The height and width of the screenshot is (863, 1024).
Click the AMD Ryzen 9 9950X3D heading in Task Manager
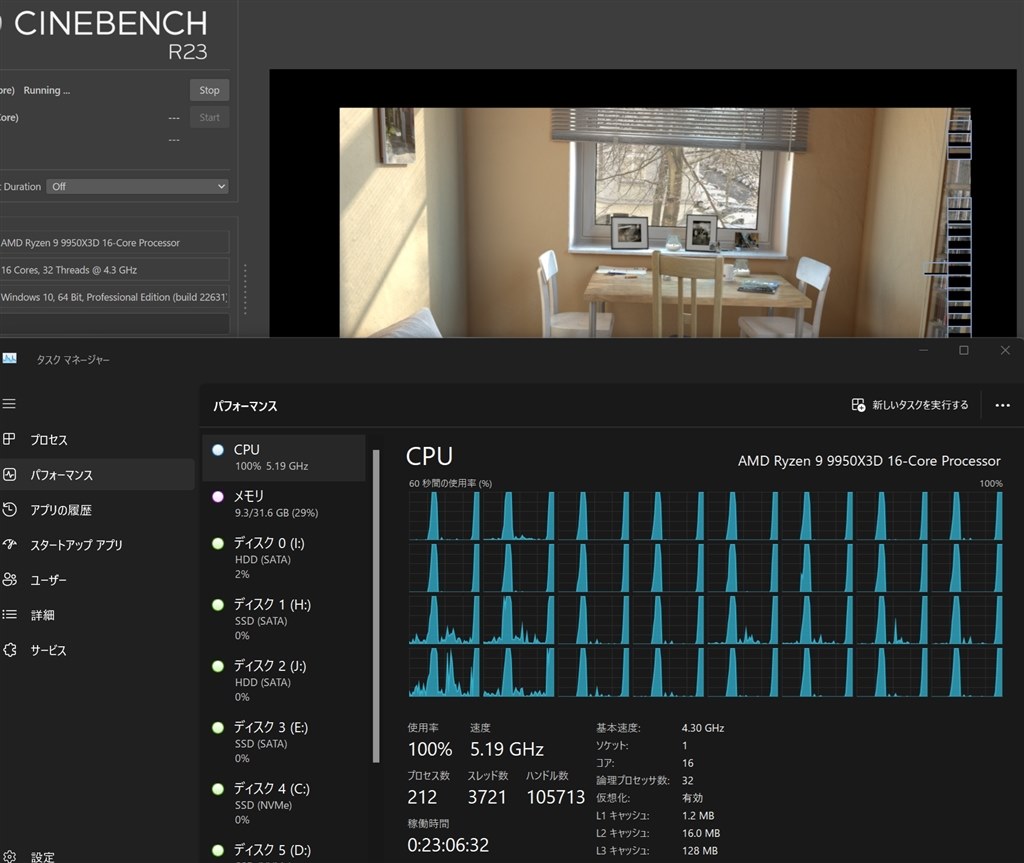coord(869,461)
